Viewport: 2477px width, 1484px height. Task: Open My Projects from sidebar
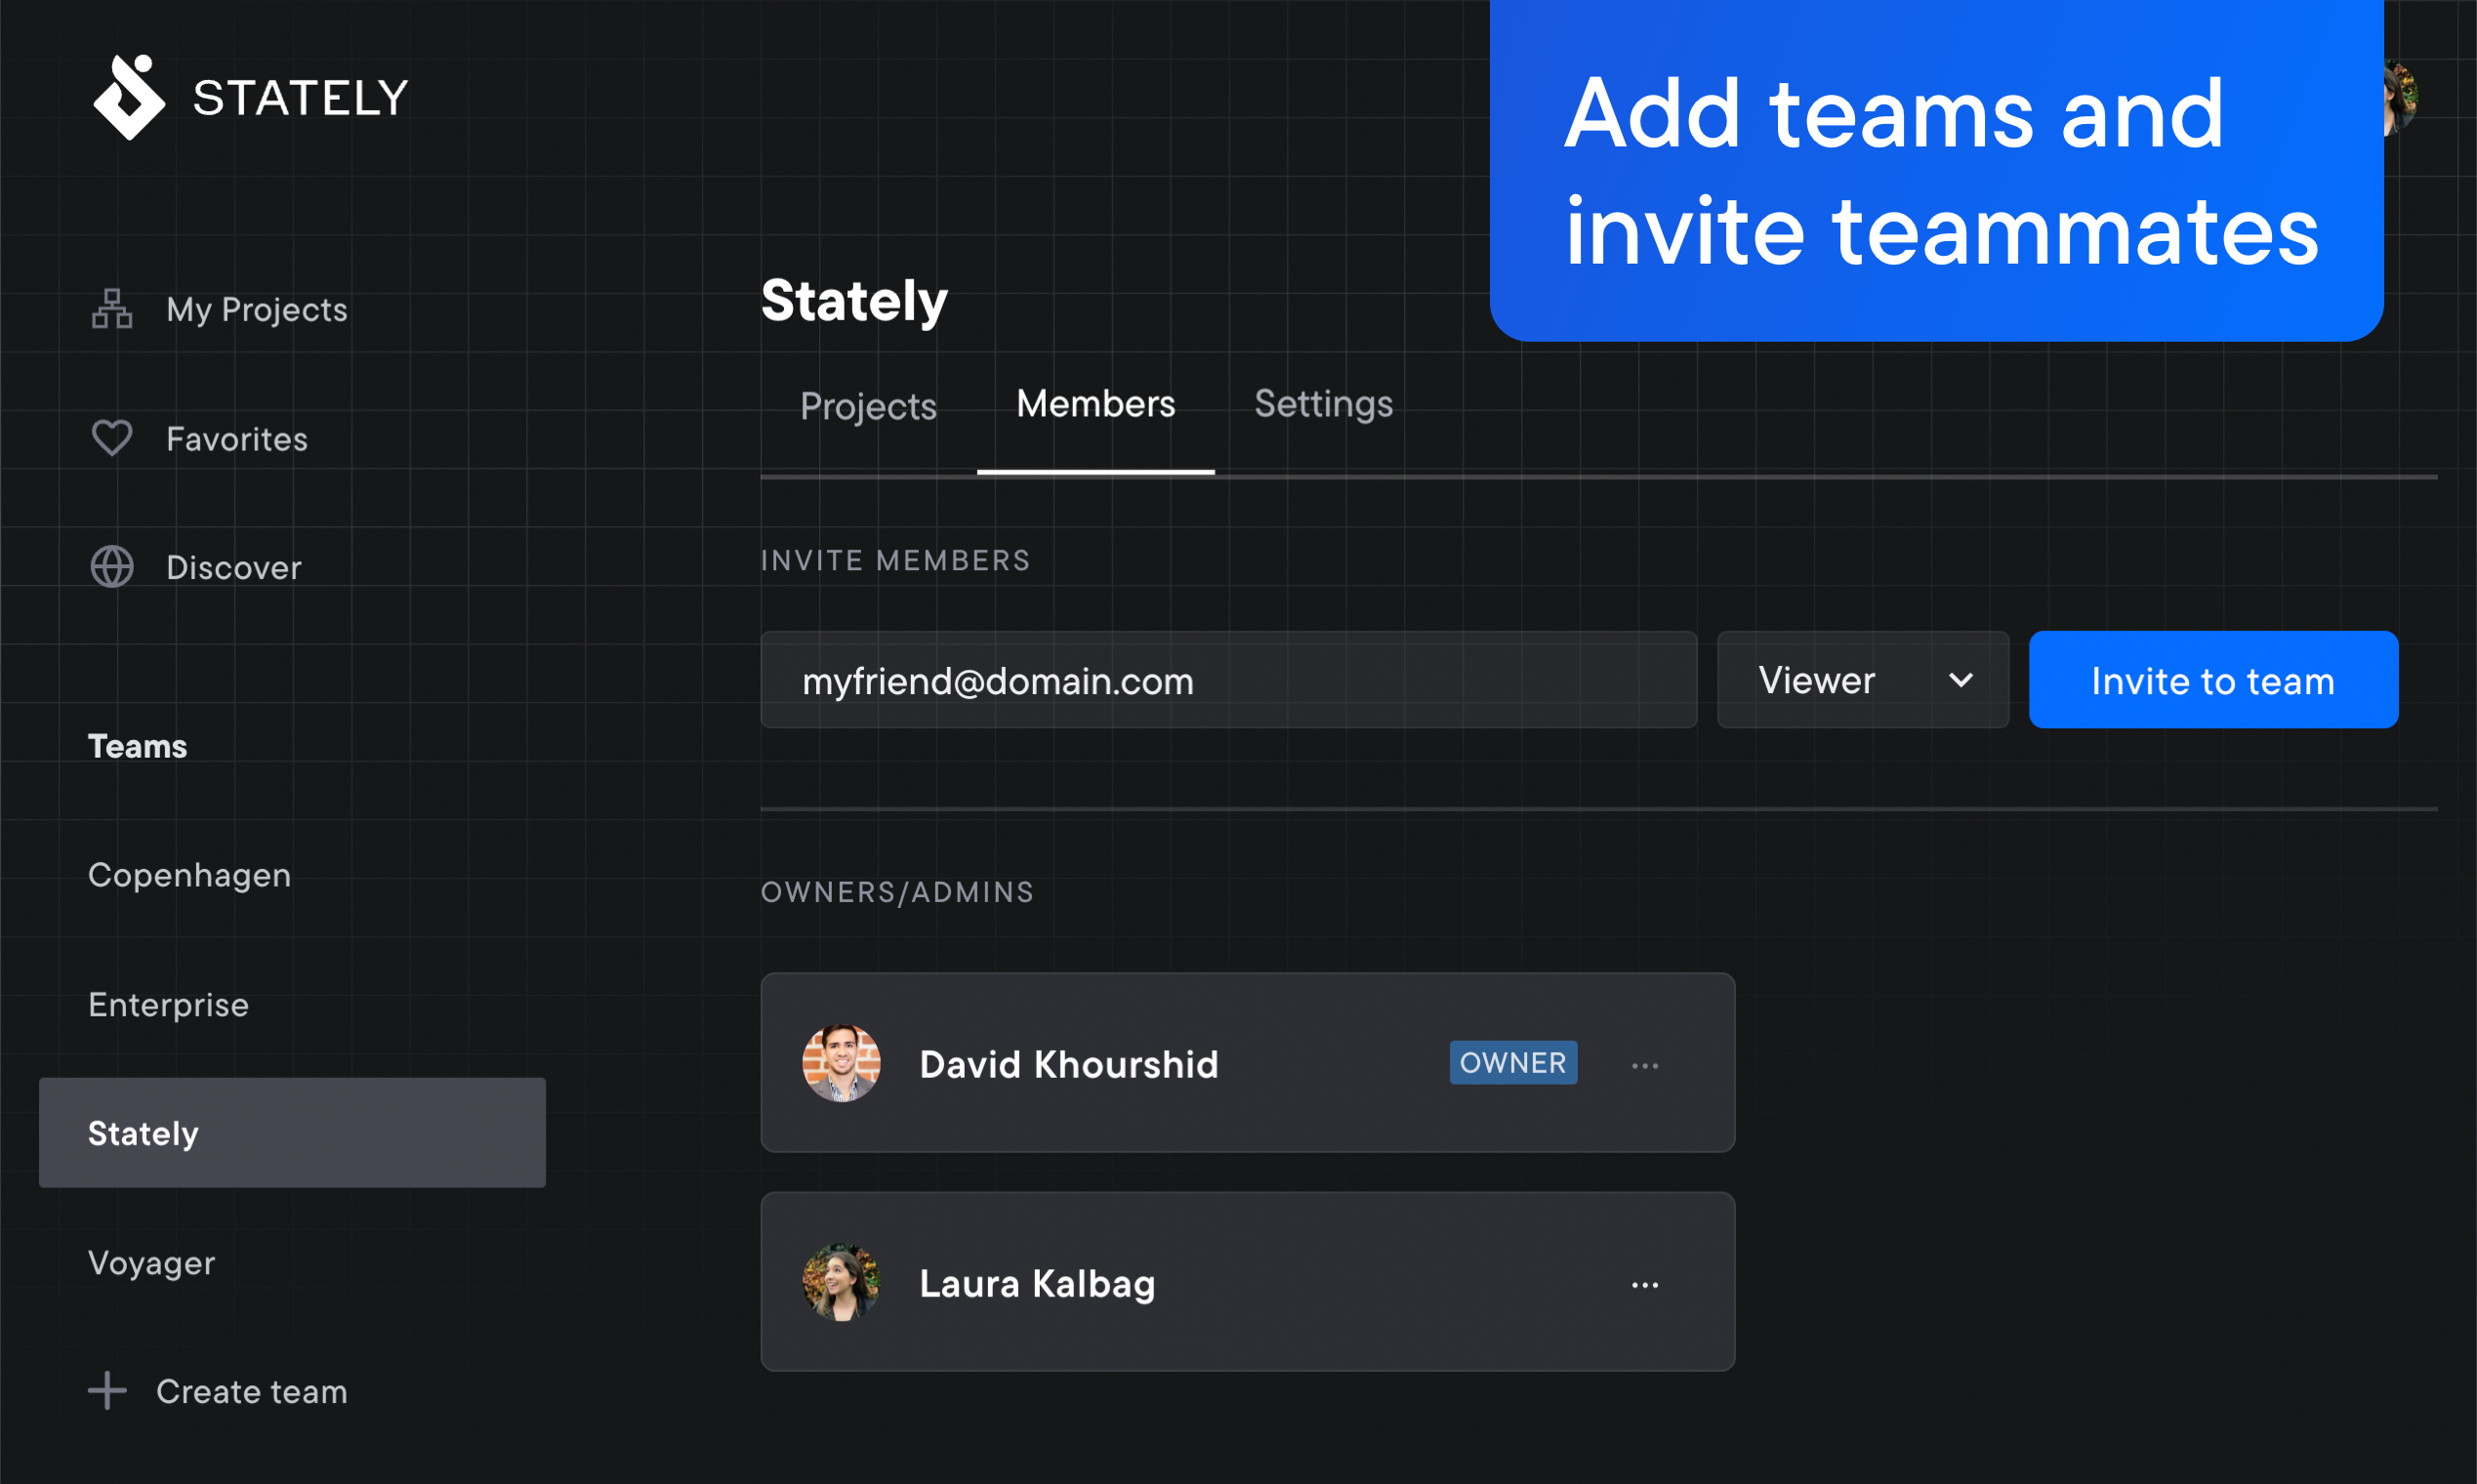tap(219, 309)
